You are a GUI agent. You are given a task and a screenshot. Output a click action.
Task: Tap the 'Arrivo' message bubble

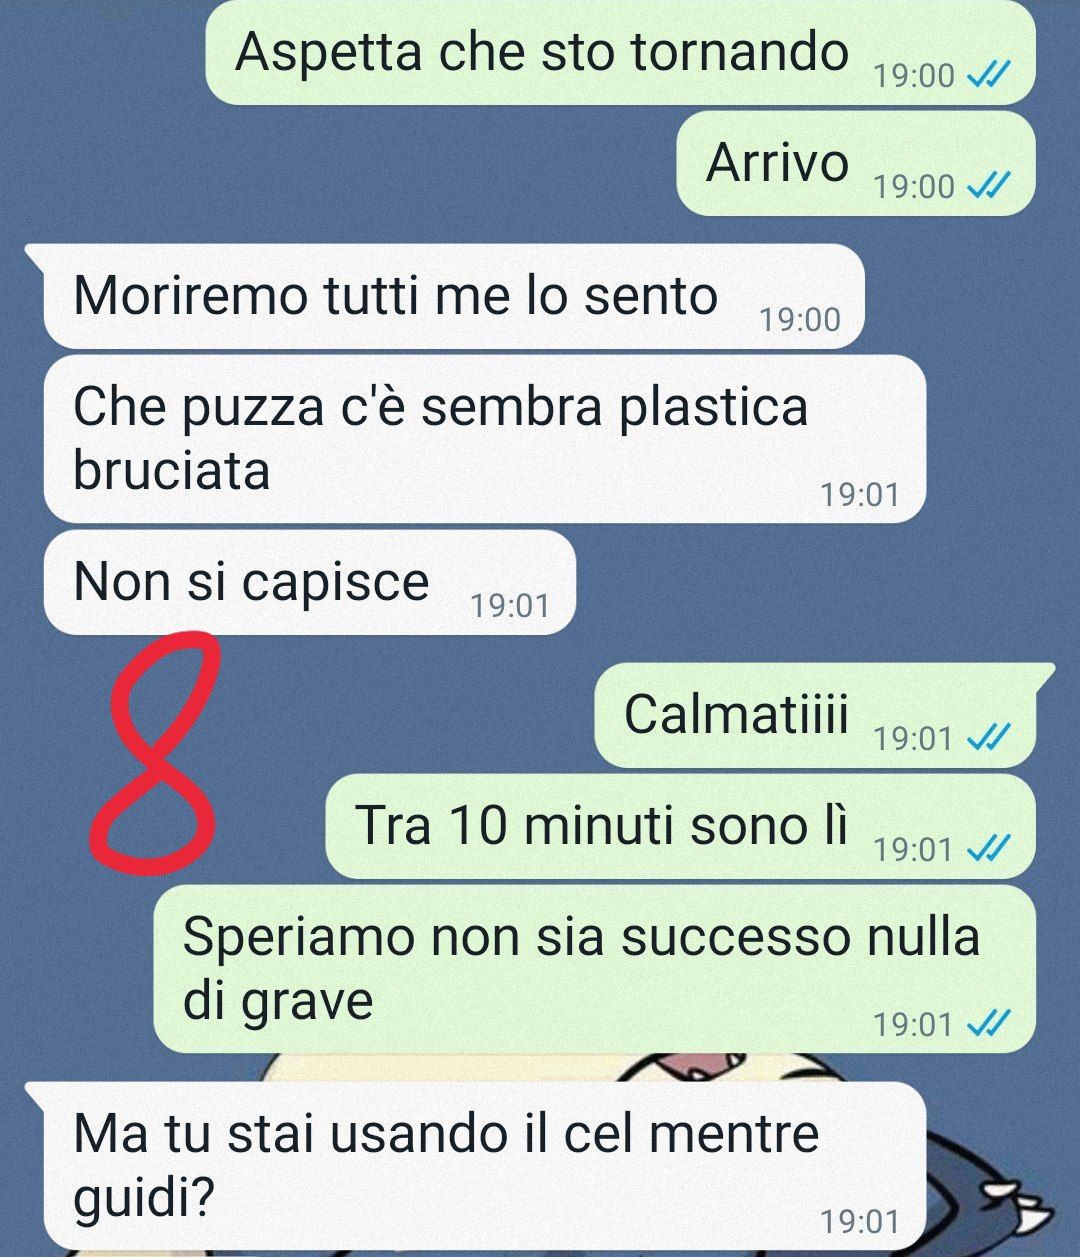[856, 163]
